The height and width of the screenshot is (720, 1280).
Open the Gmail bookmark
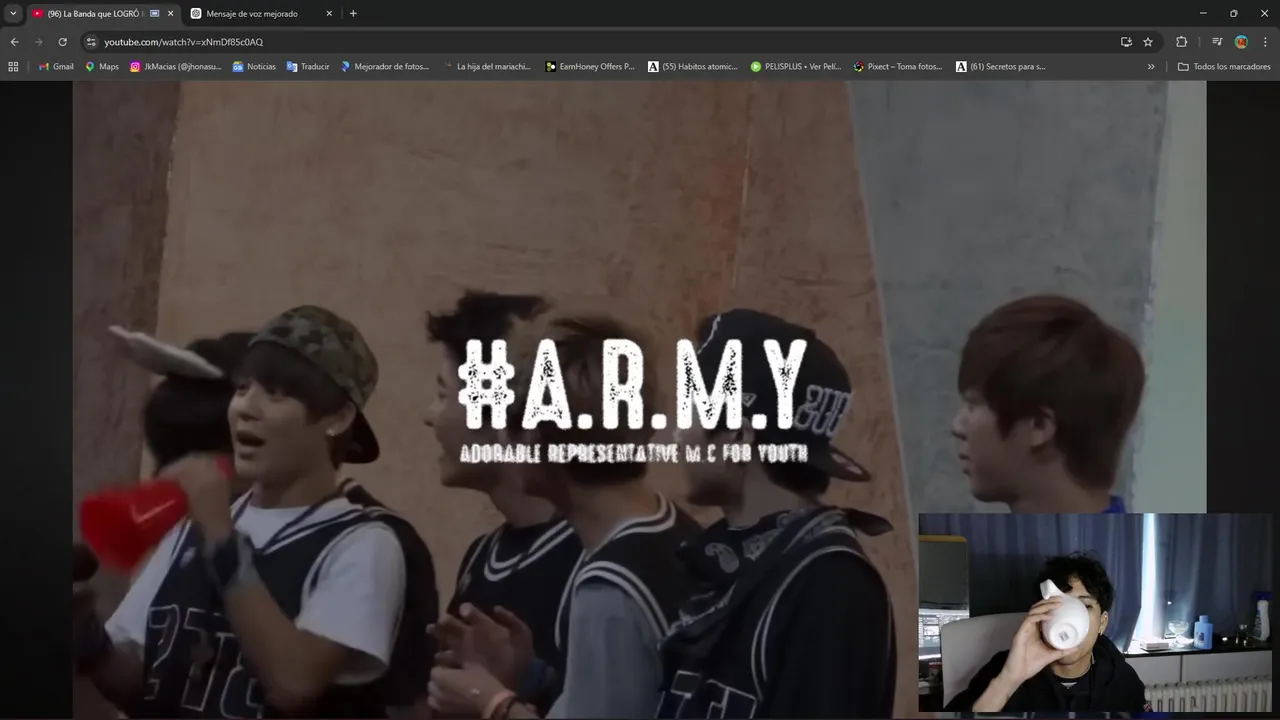56,67
